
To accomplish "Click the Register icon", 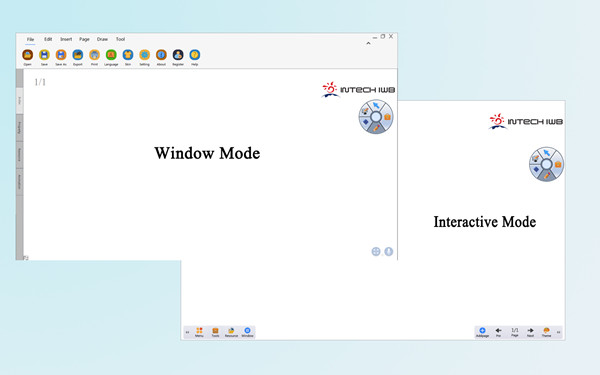I will (x=178, y=55).
